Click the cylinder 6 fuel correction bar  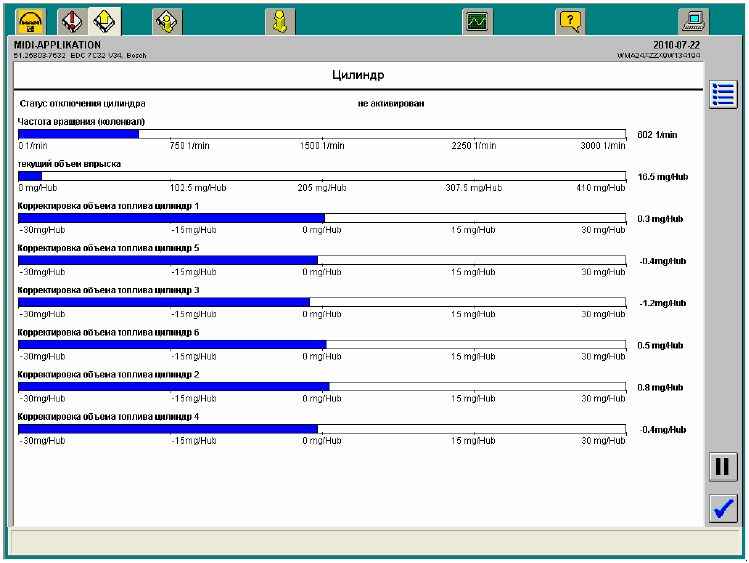pyautogui.click(x=322, y=344)
